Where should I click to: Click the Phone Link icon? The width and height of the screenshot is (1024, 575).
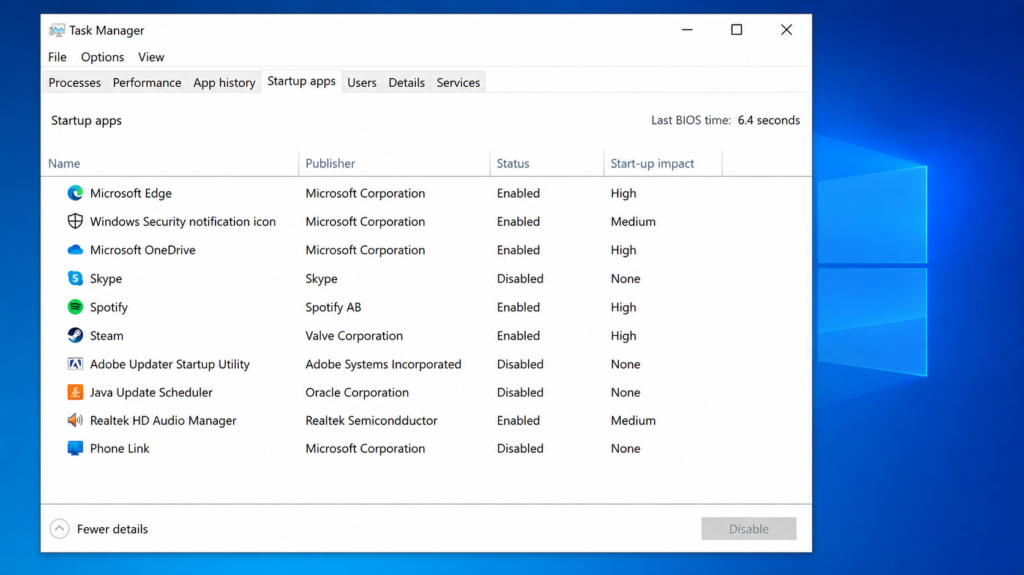click(75, 448)
